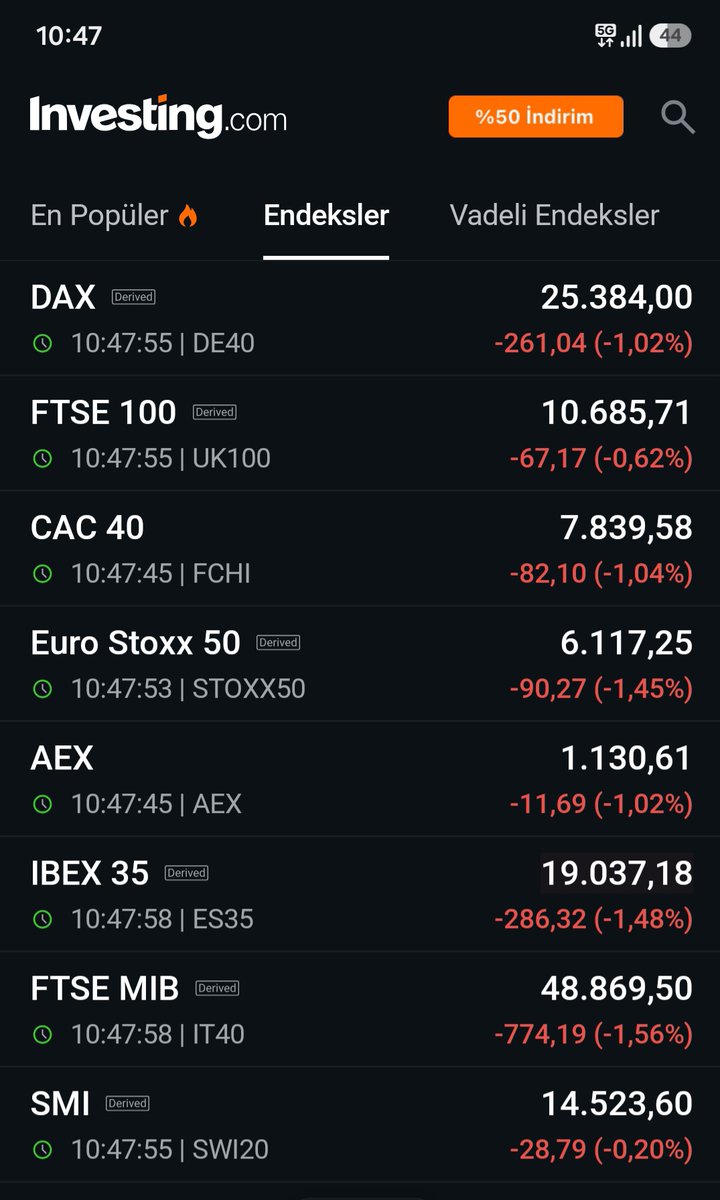The image size is (720, 1200).
Task: Tap the Derived badge next to Euro Stoxx 50
Action: (278, 643)
